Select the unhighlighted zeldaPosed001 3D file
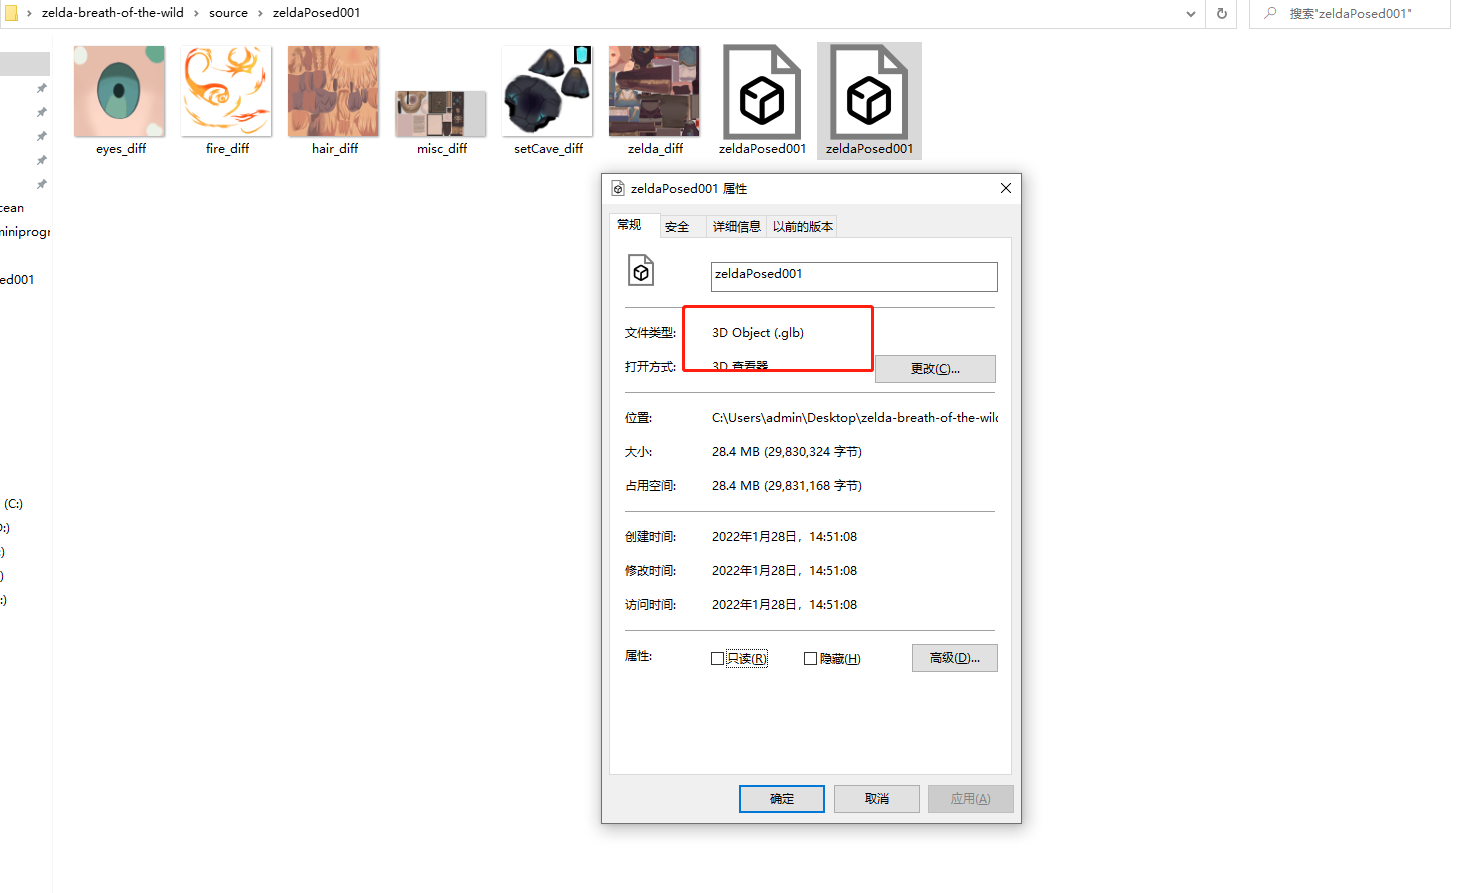Image resolution: width=1463 pixels, height=893 pixels. pyautogui.click(x=762, y=101)
